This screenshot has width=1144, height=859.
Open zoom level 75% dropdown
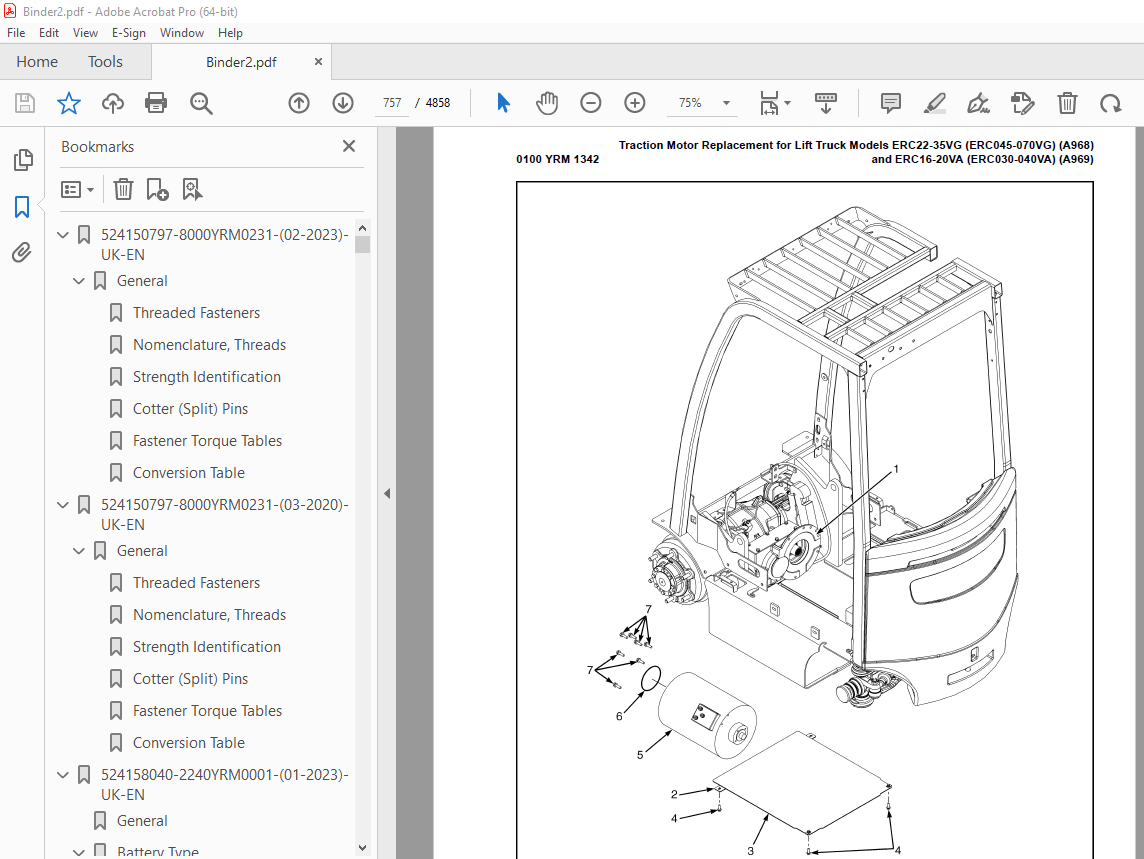point(726,103)
